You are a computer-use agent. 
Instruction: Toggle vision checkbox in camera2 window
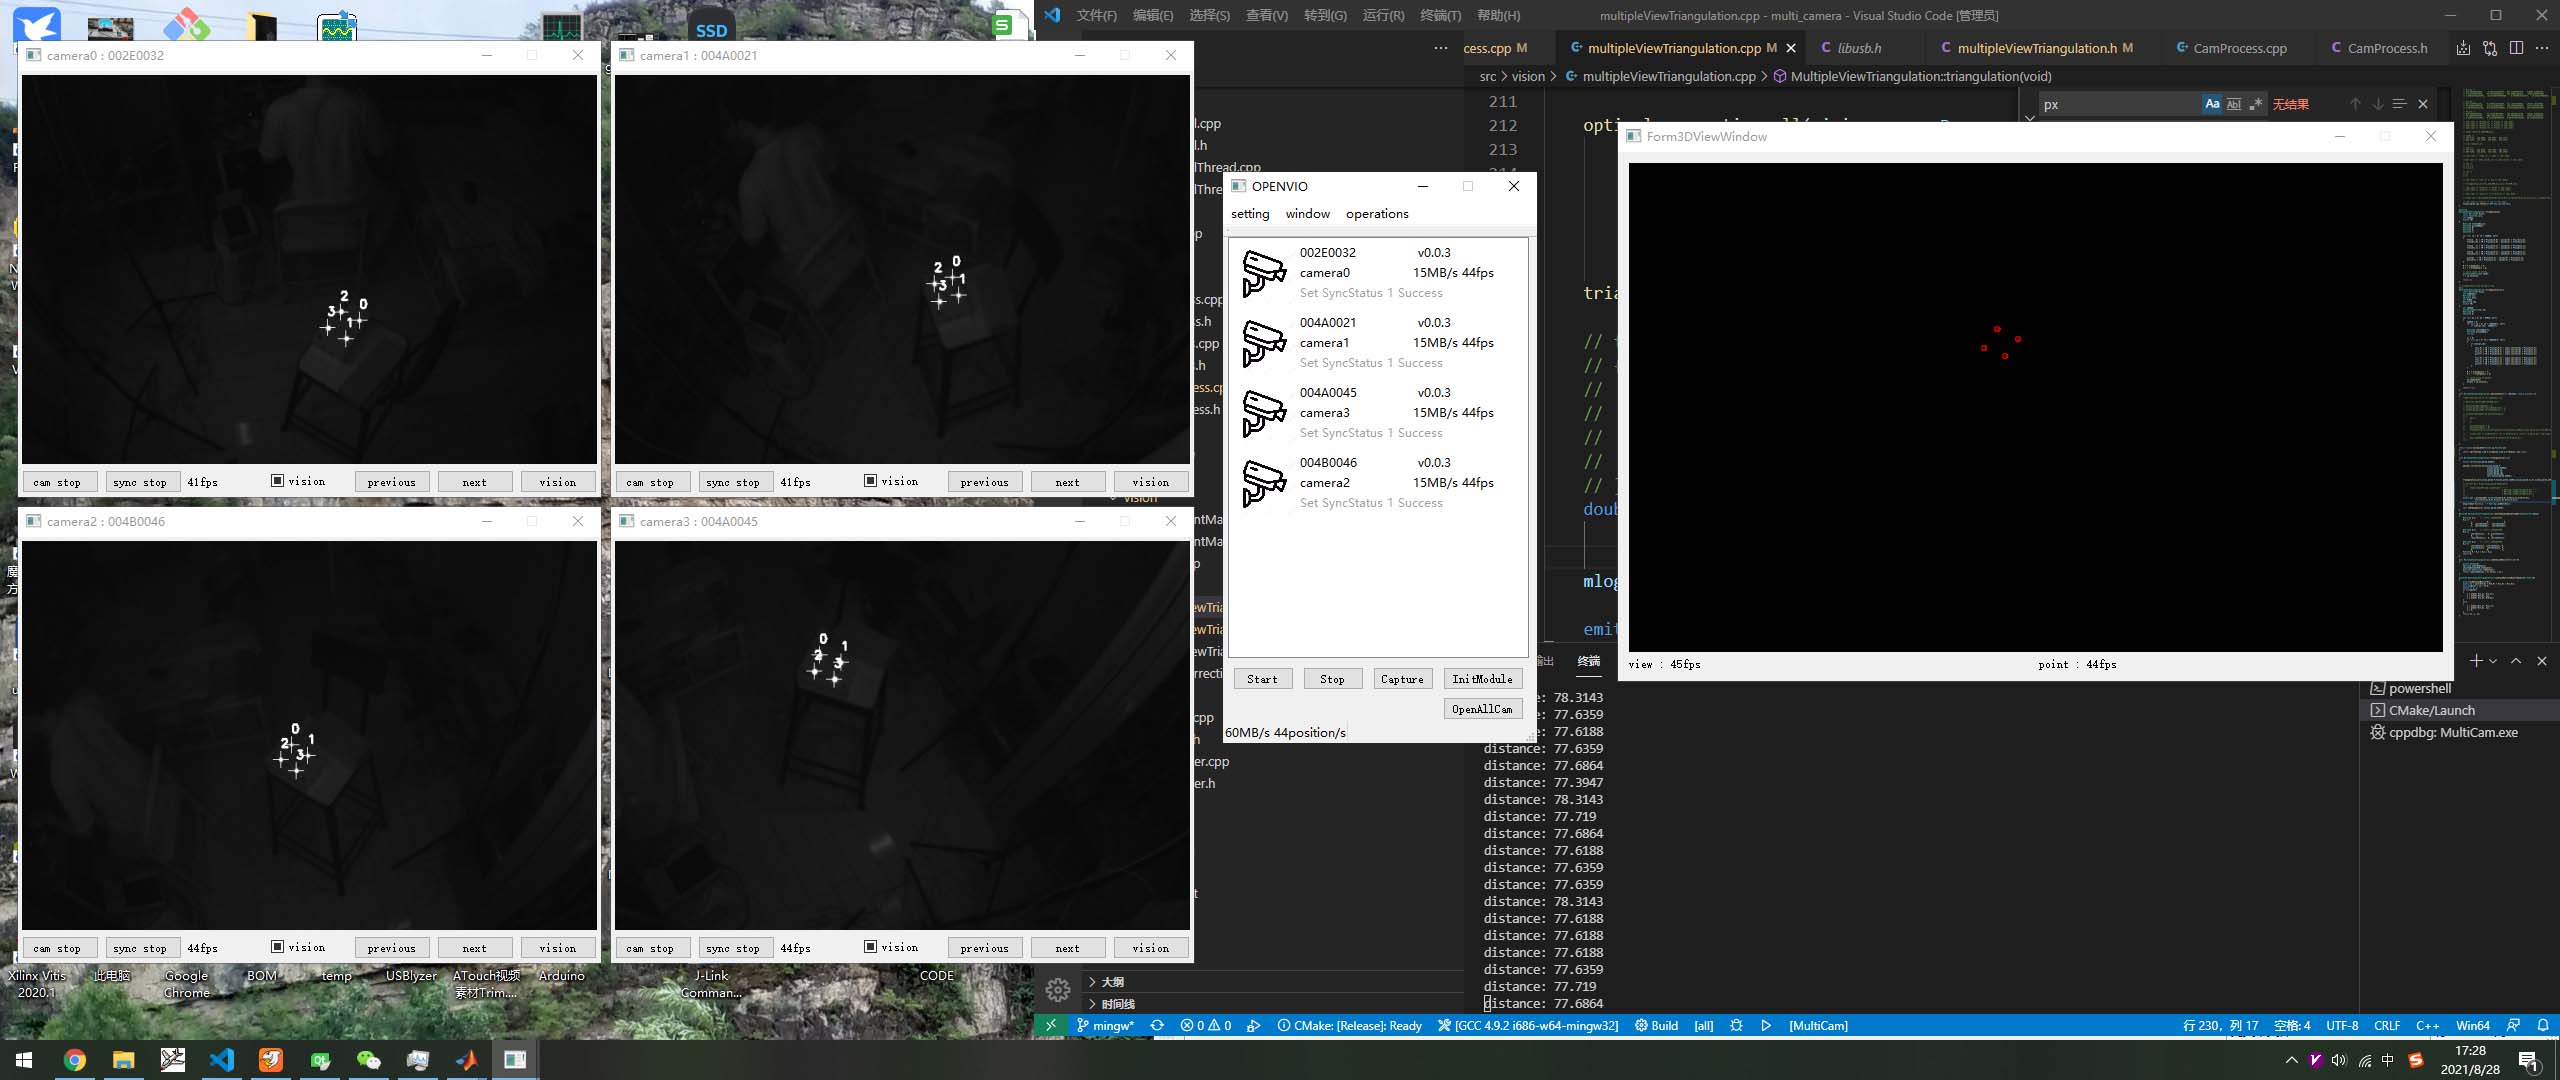[x=277, y=947]
